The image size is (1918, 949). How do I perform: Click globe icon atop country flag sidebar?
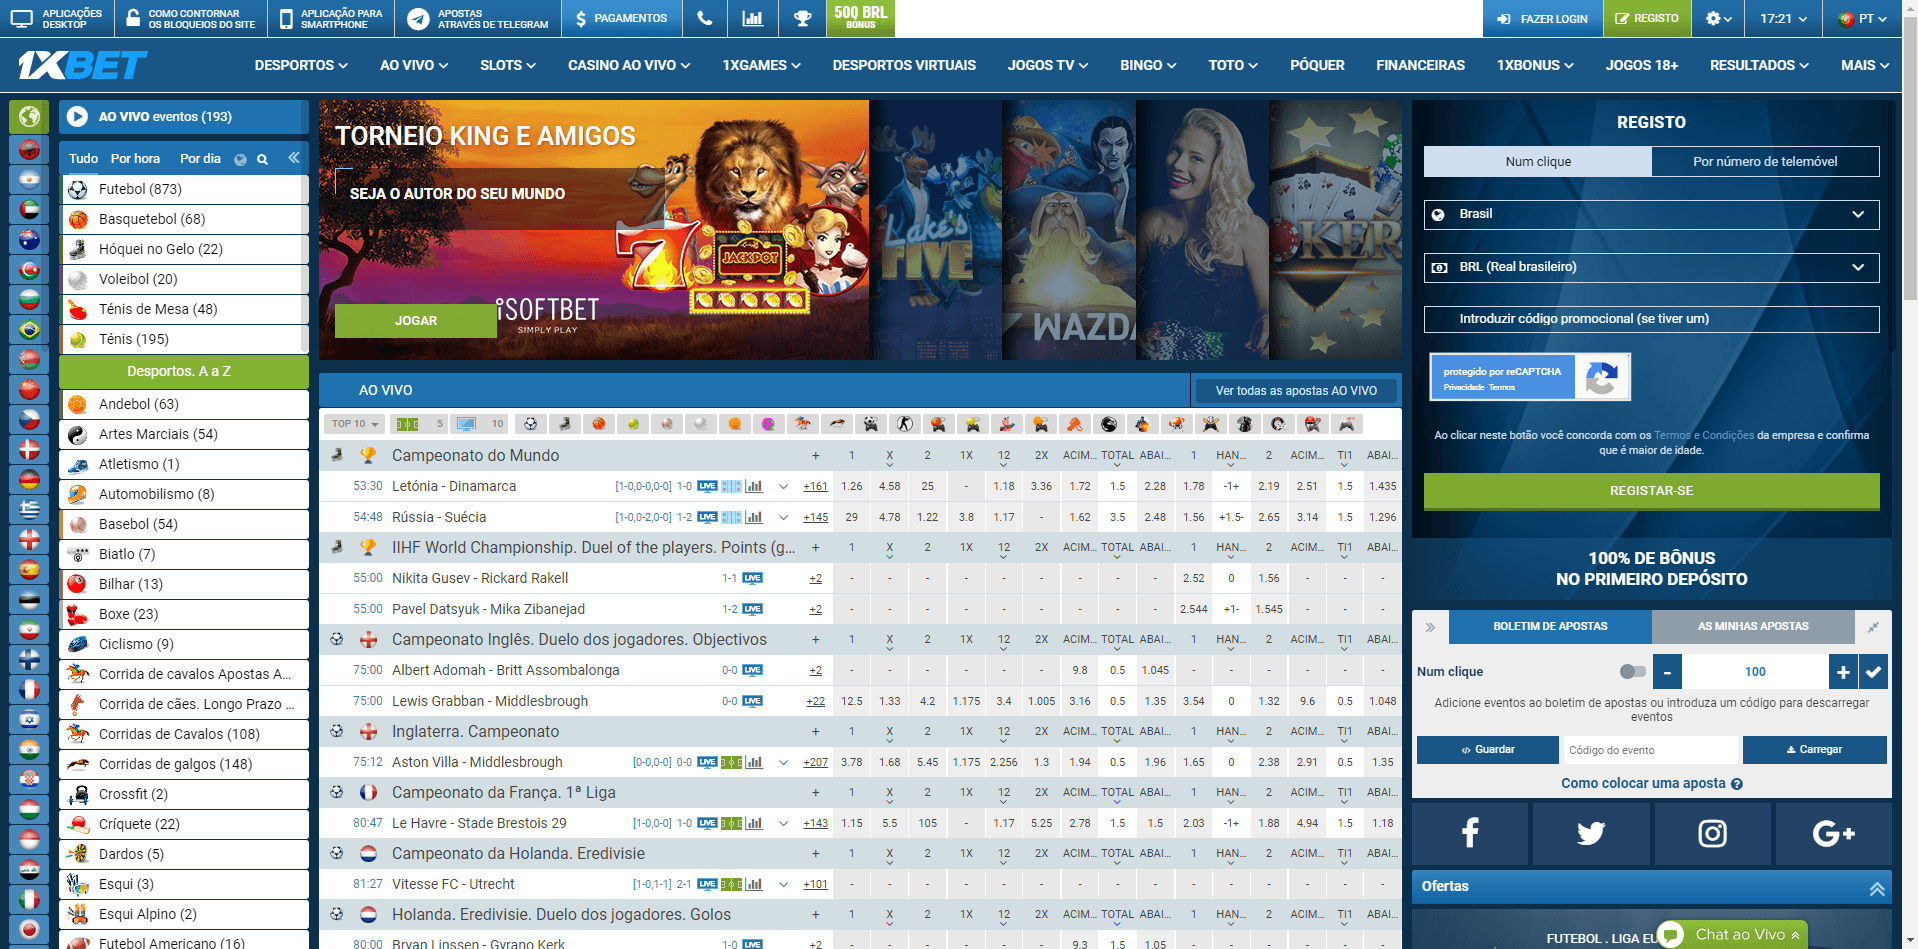pyautogui.click(x=29, y=116)
